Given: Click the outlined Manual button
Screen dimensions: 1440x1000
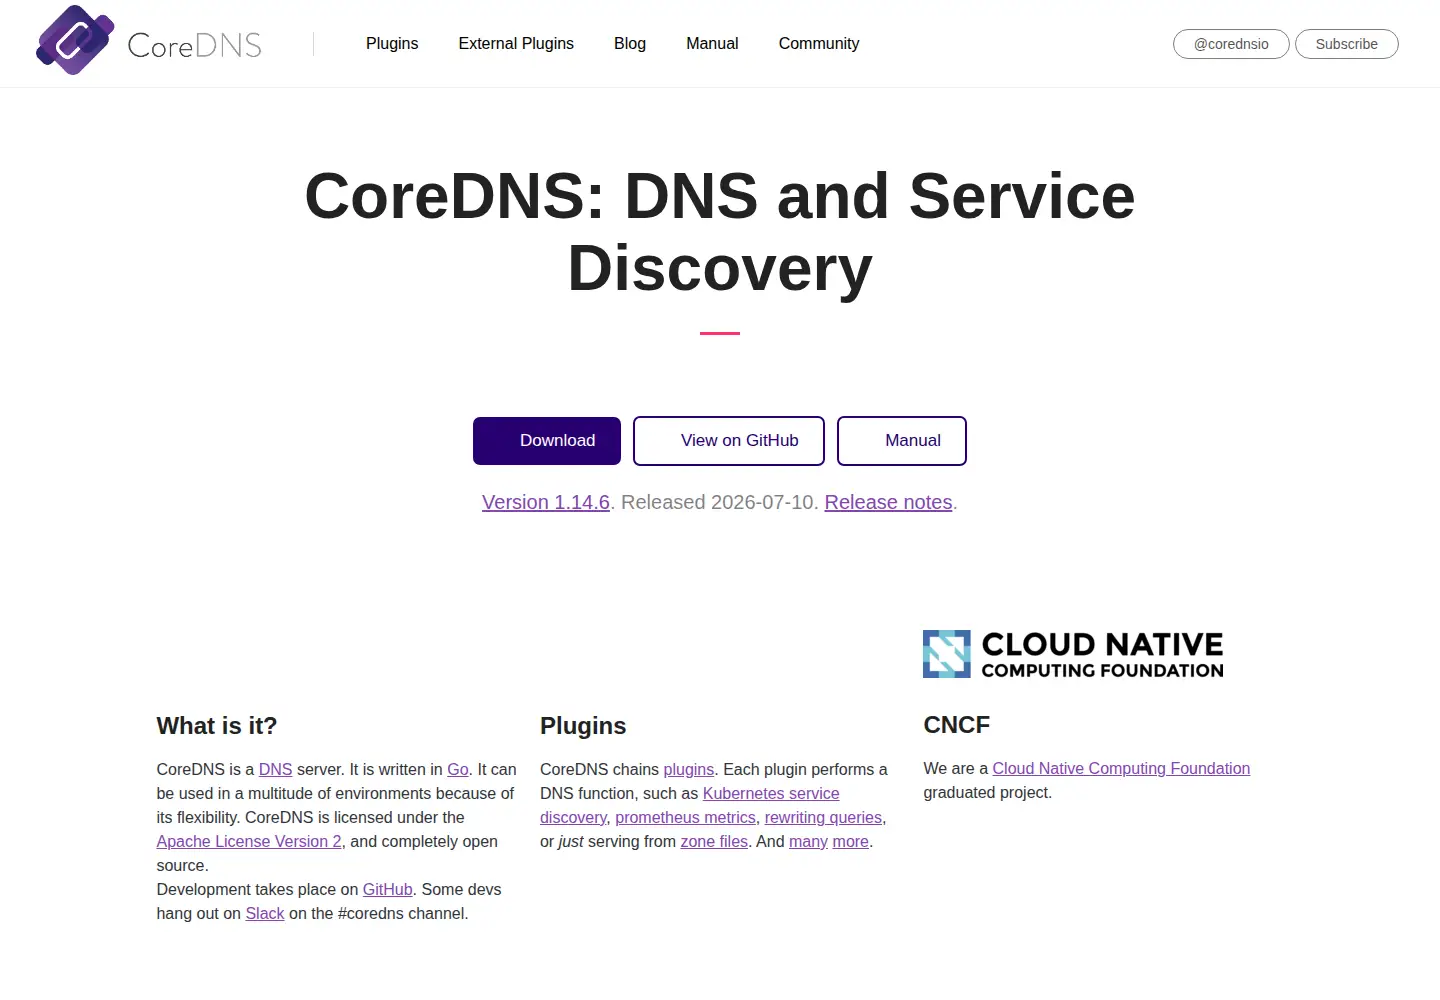Looking at the screenshot, I should 902,441.
